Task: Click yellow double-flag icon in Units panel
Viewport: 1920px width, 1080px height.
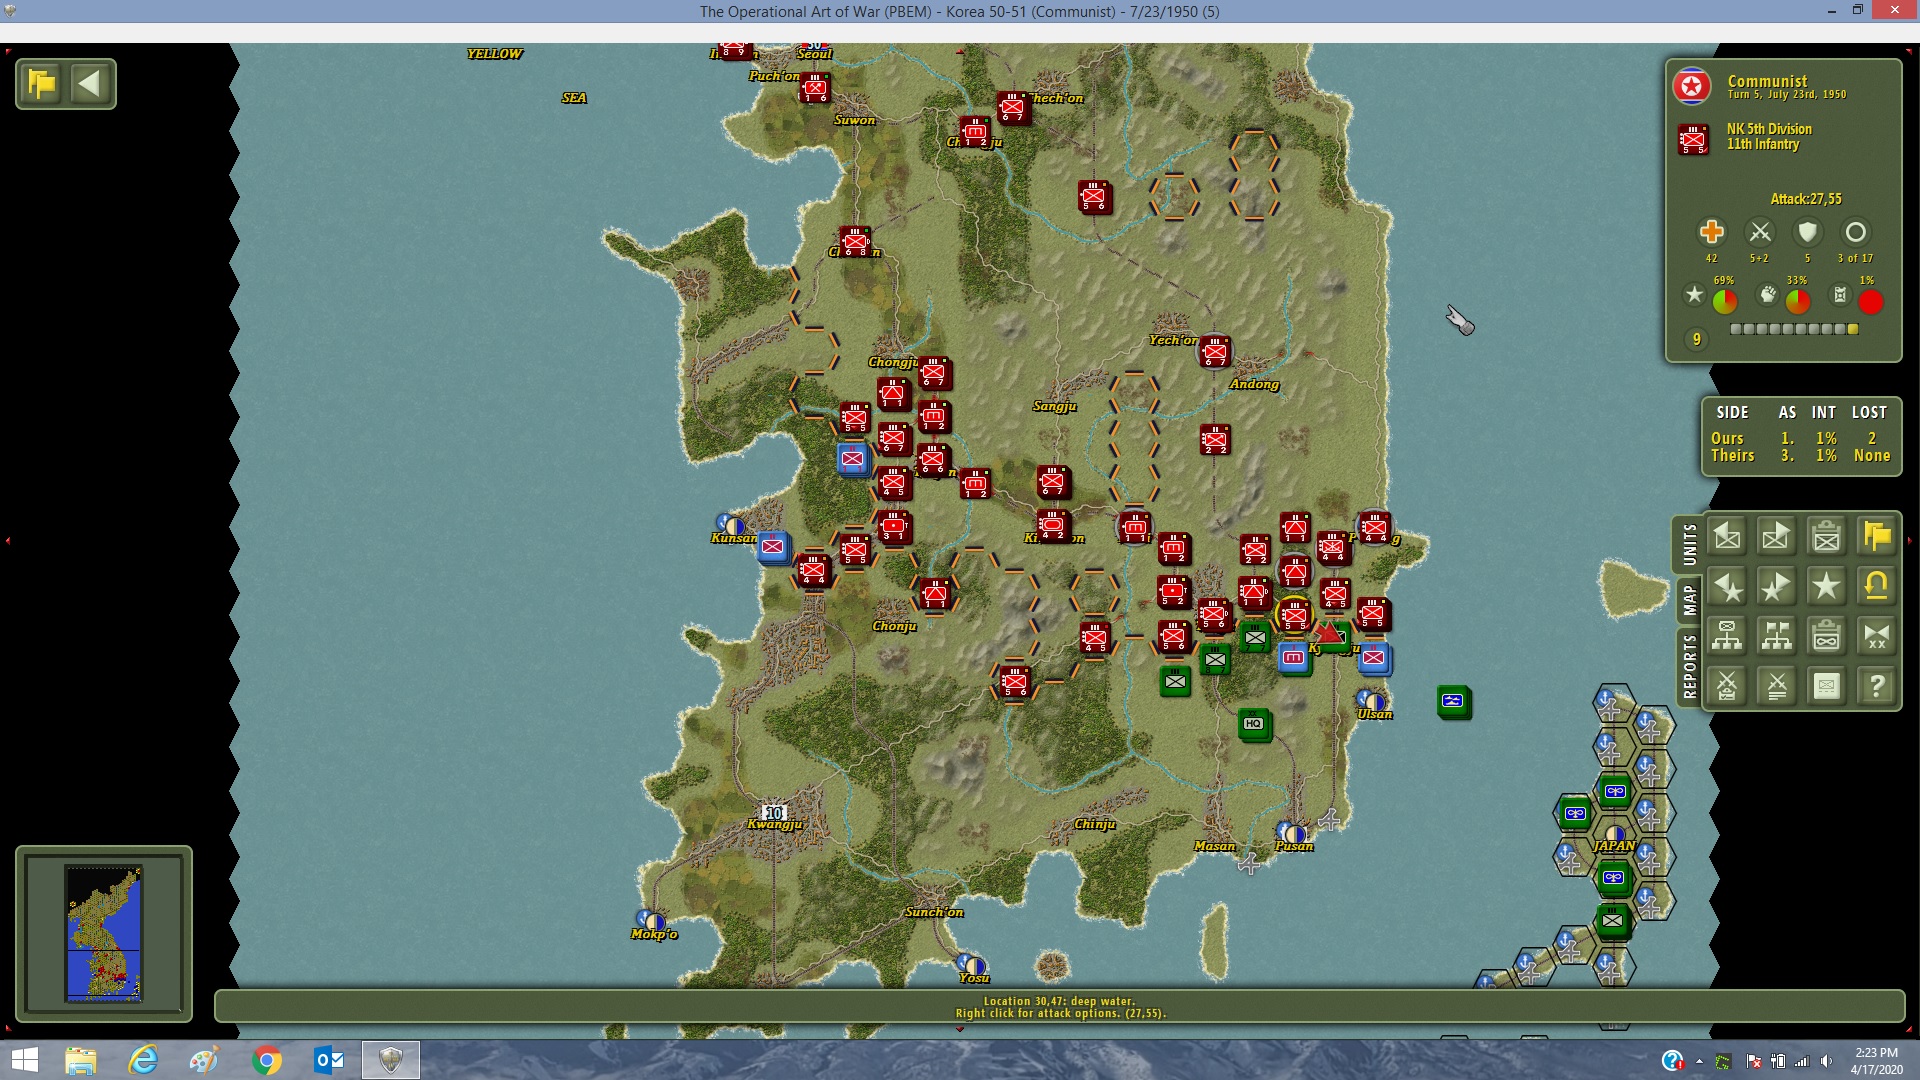Action: pyautogui.click(x=1877, y=537)
